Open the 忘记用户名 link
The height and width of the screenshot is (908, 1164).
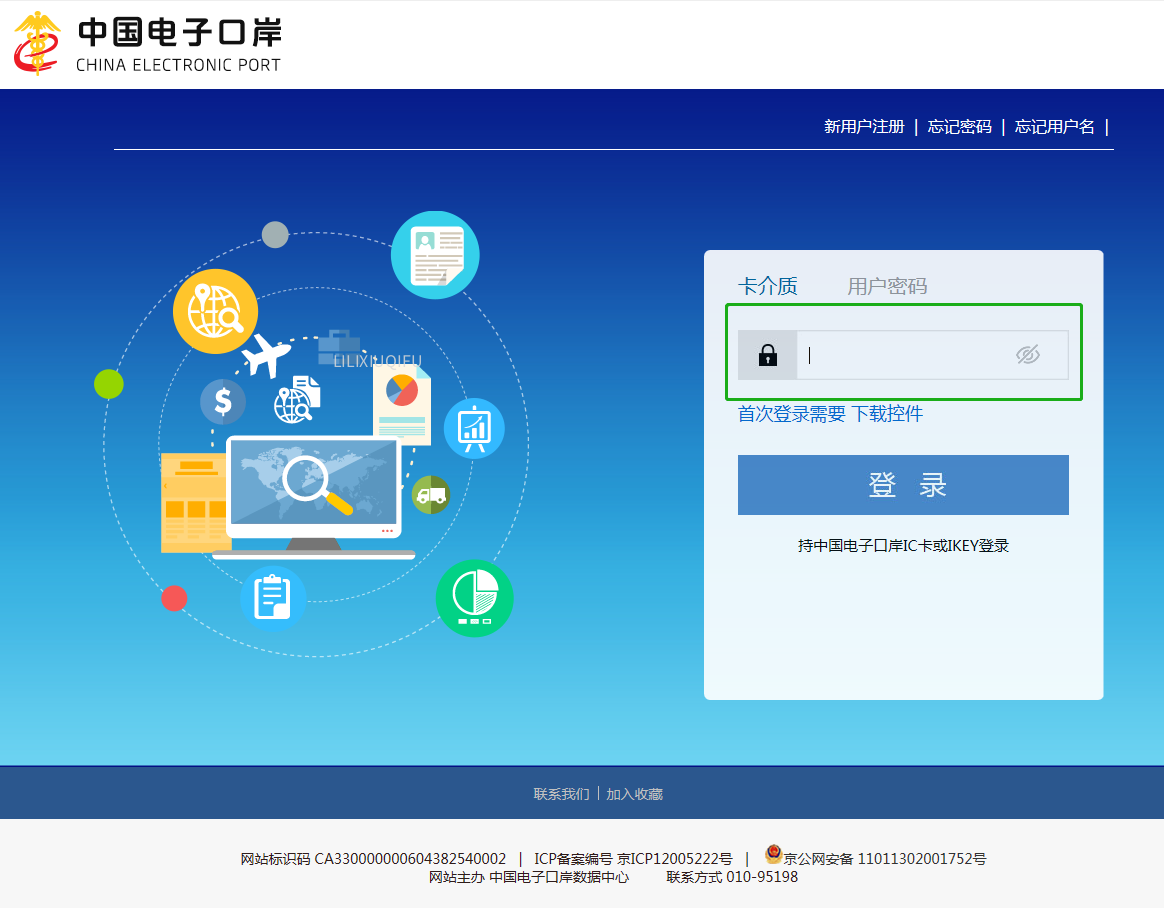pyautogui.click(x=1054, y=127)
